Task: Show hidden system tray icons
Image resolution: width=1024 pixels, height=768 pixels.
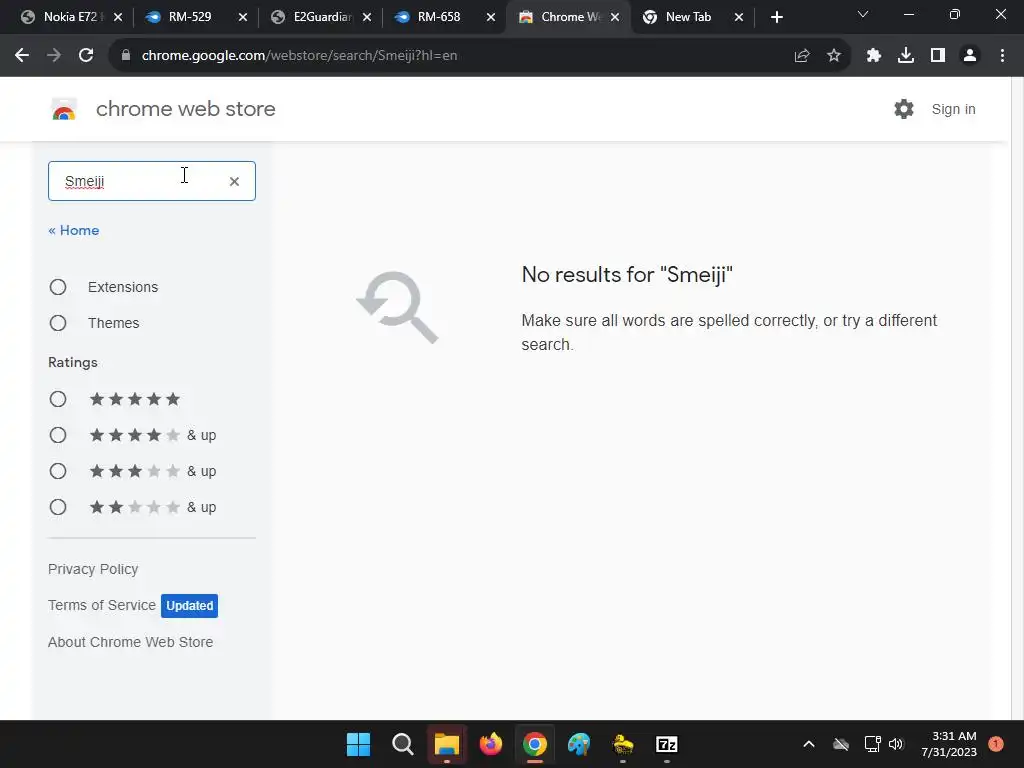Action: (x=808, y=744)
